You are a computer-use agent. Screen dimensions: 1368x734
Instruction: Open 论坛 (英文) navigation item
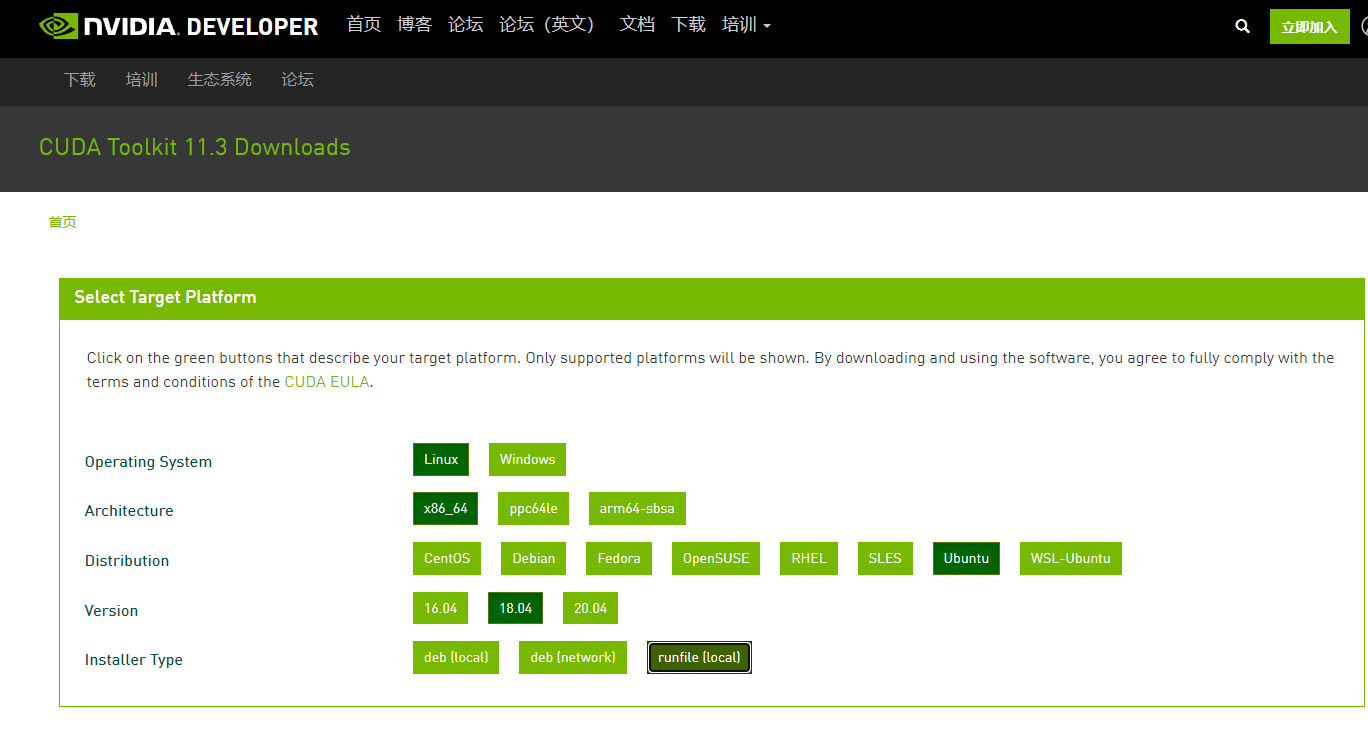[547, 24]
